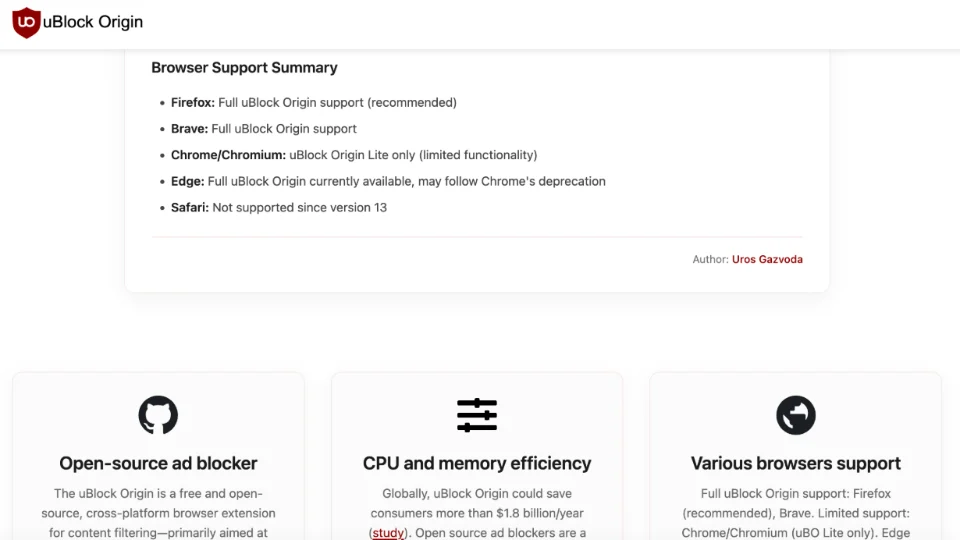The width and height of the screenshot is (960, 540).
Task: Click the Browser Support Summary heading
Action: coord(244,68)
